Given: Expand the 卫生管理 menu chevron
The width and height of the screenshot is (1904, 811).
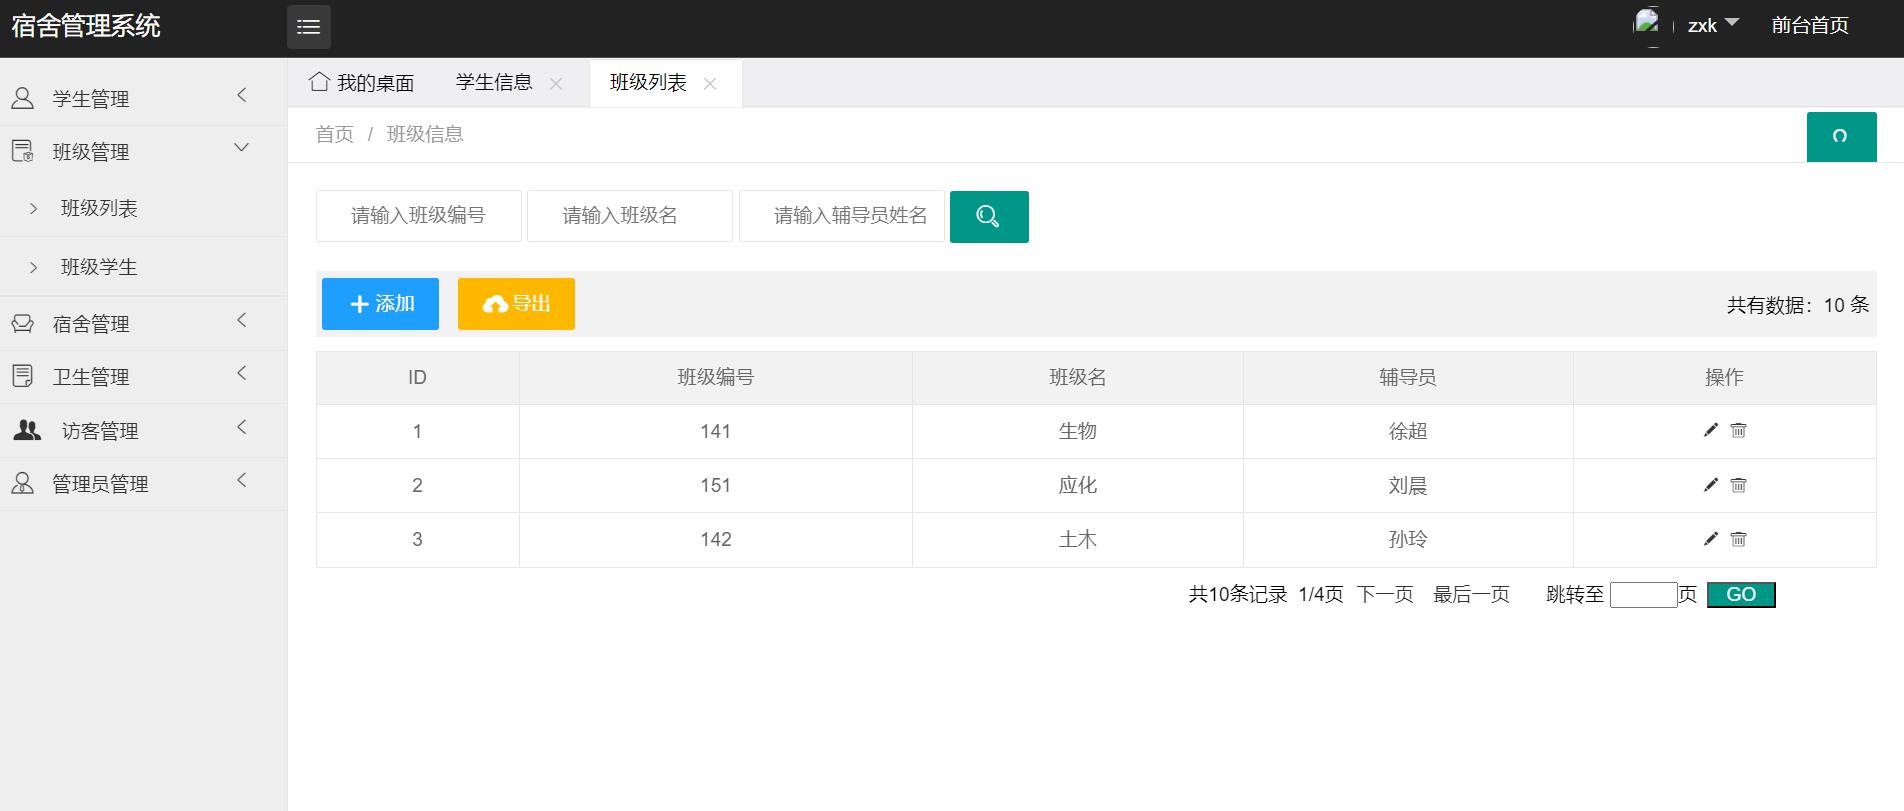Looking at the screenshot, I should [x=241, y=373].
